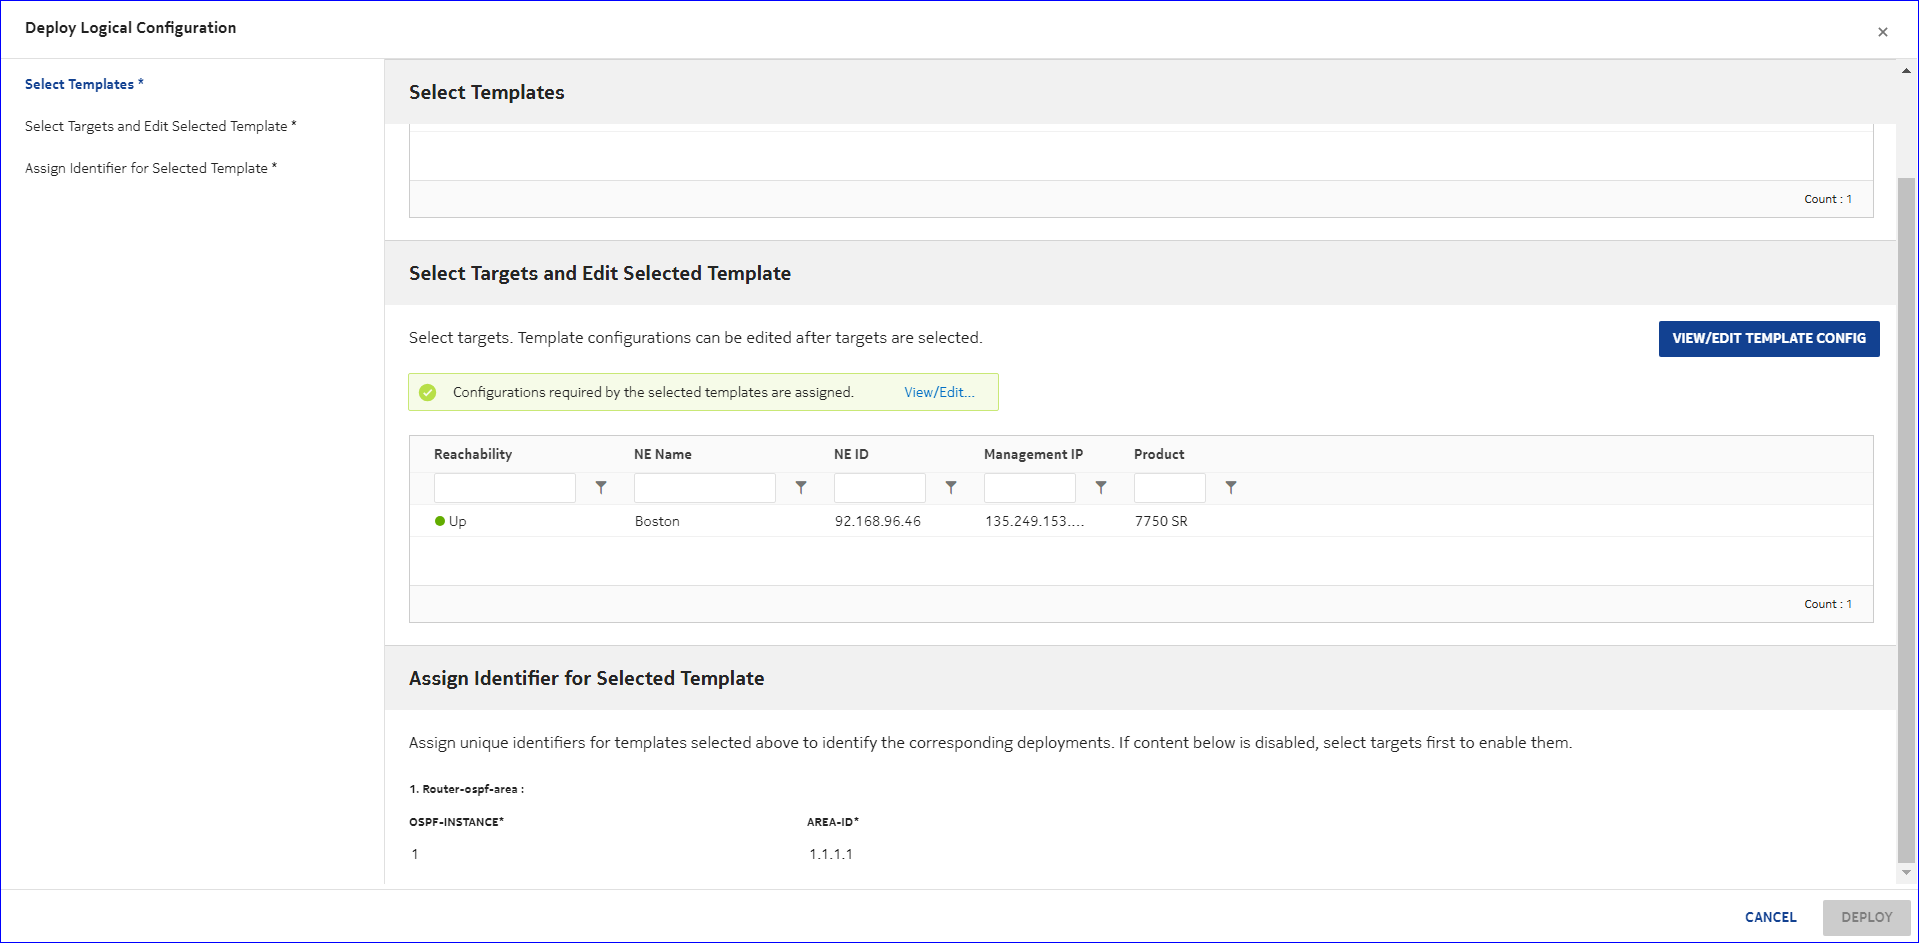1919x943 pixels.
Task: Click the green Up status dot
Action: click(440, 521)
